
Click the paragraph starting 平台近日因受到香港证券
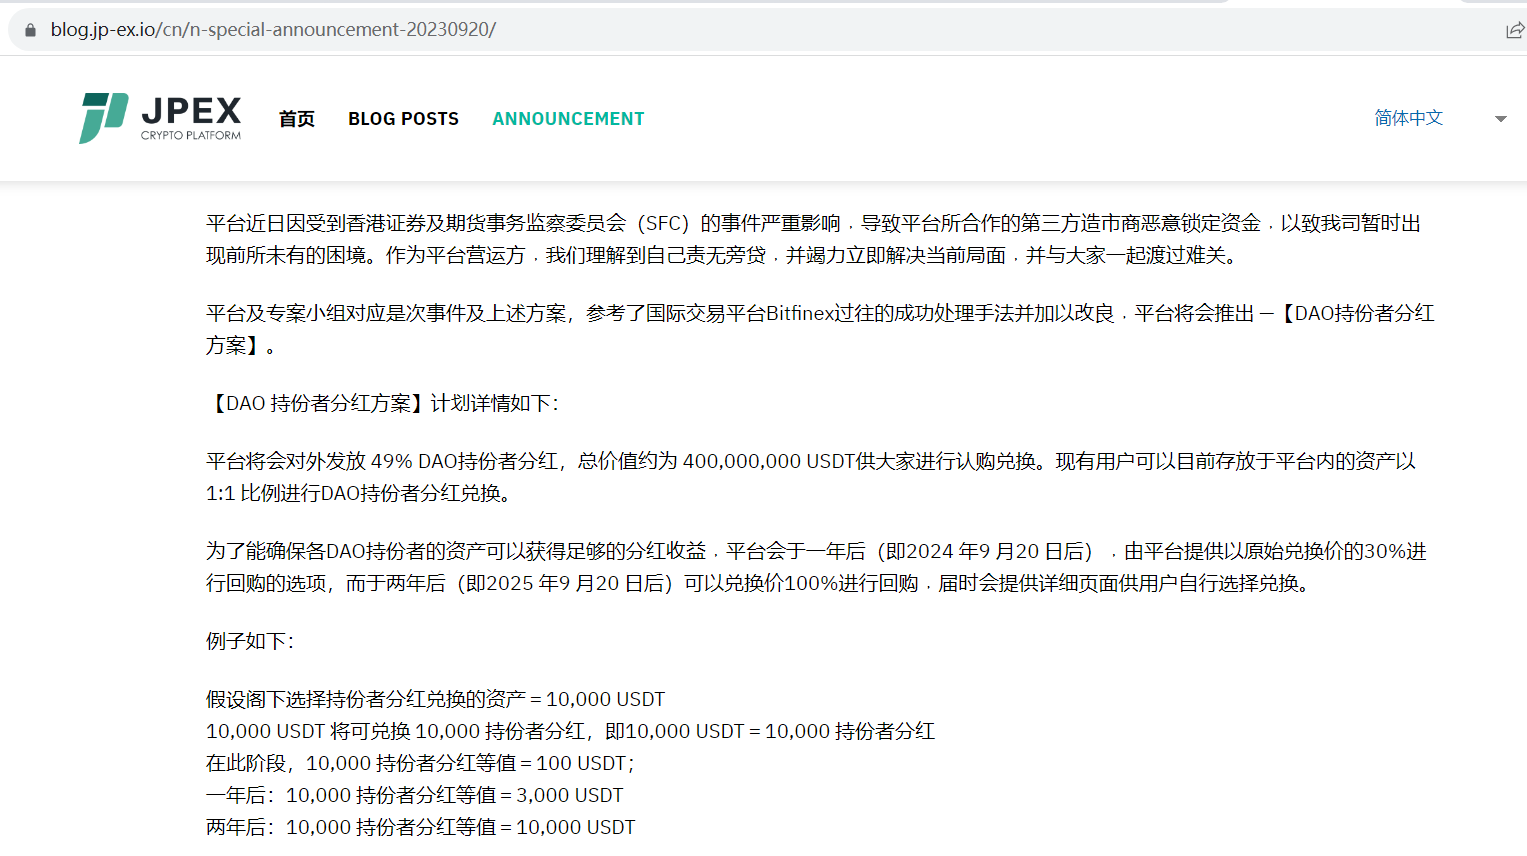click(x=814, y=239)
